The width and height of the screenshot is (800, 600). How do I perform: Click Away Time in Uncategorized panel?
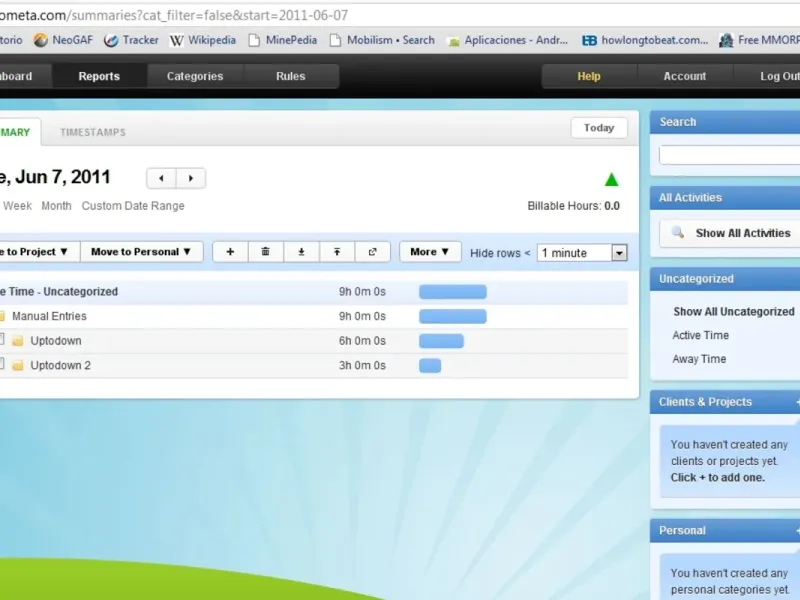tap(699, 359)
